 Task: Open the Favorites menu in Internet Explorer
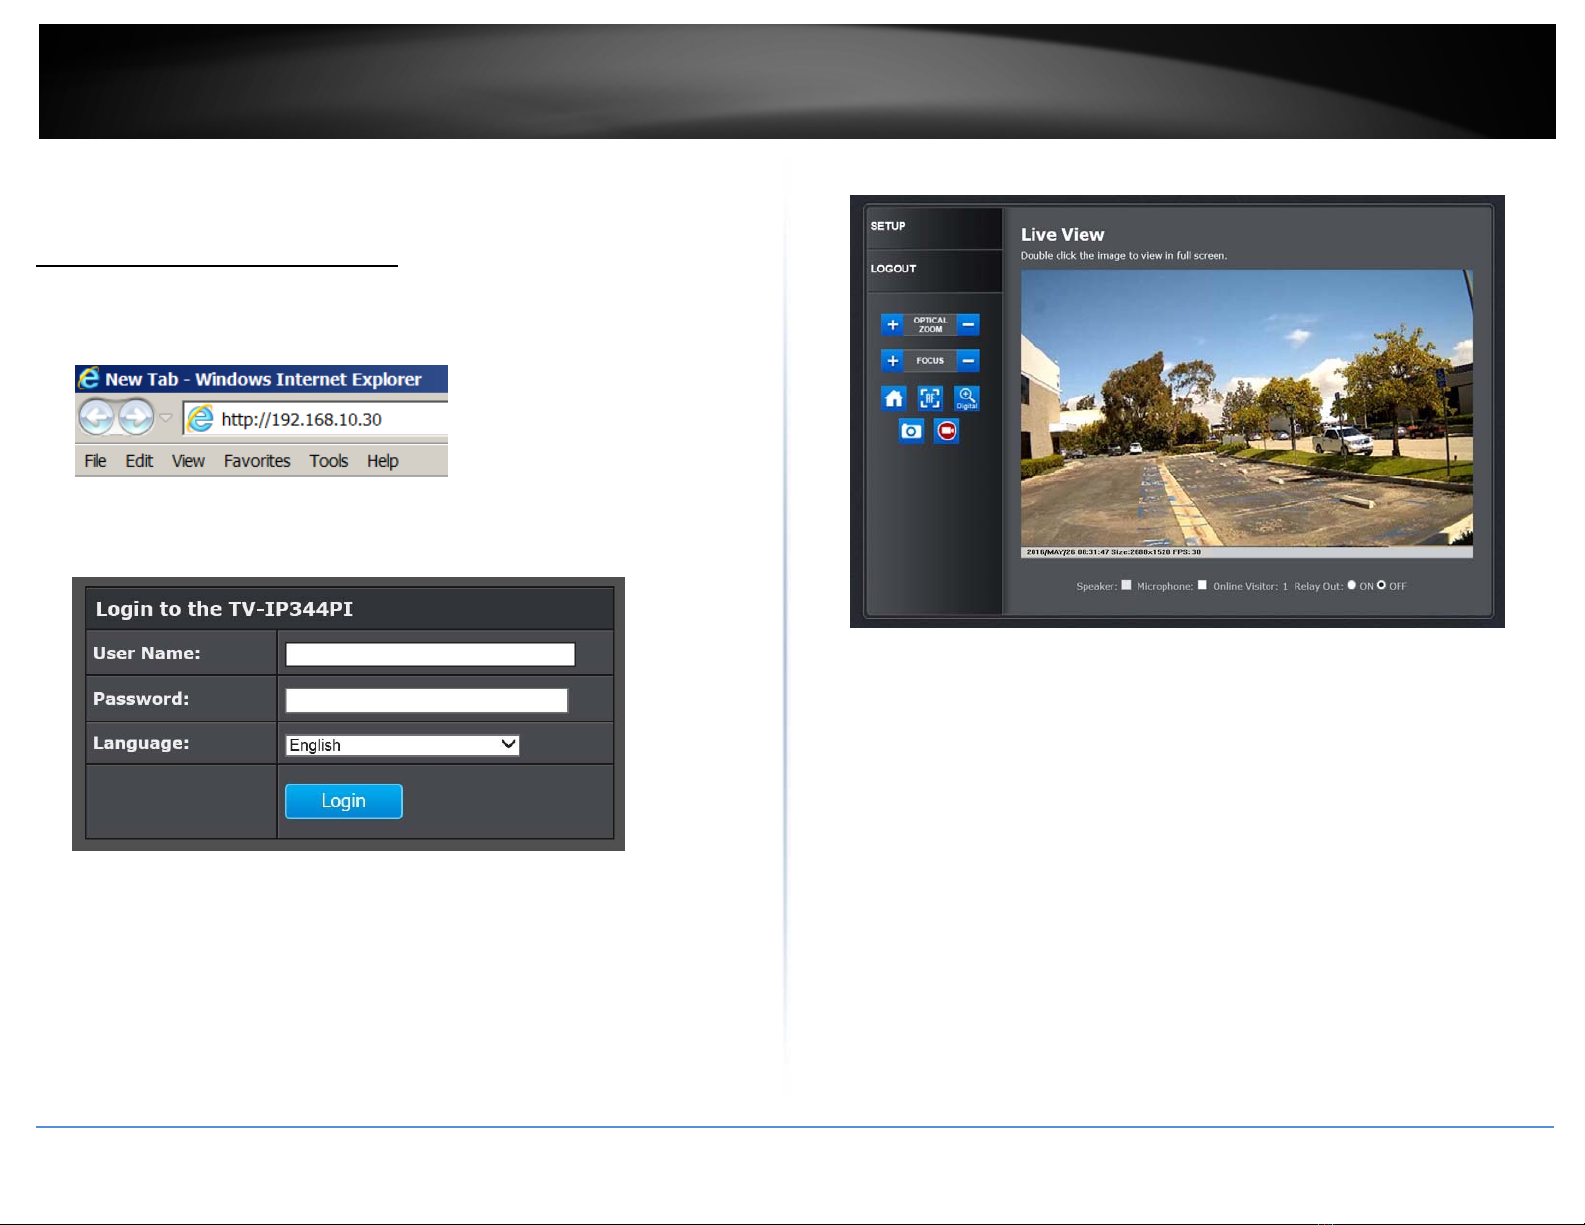(257, 461)
